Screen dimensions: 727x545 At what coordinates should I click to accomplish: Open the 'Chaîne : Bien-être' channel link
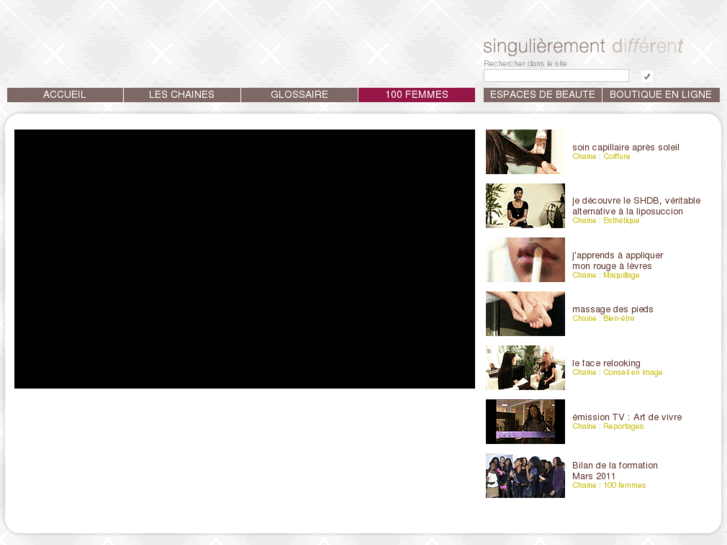[603, 318]
